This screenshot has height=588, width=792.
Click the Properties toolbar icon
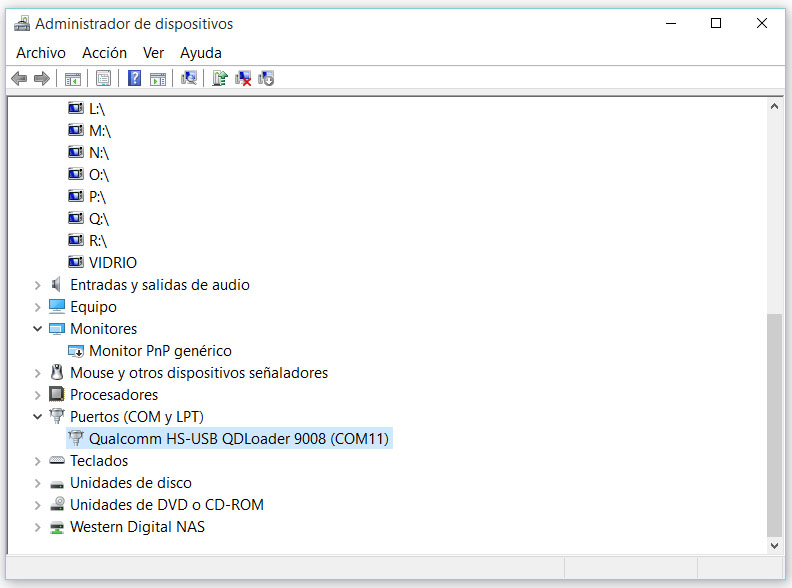103,78
